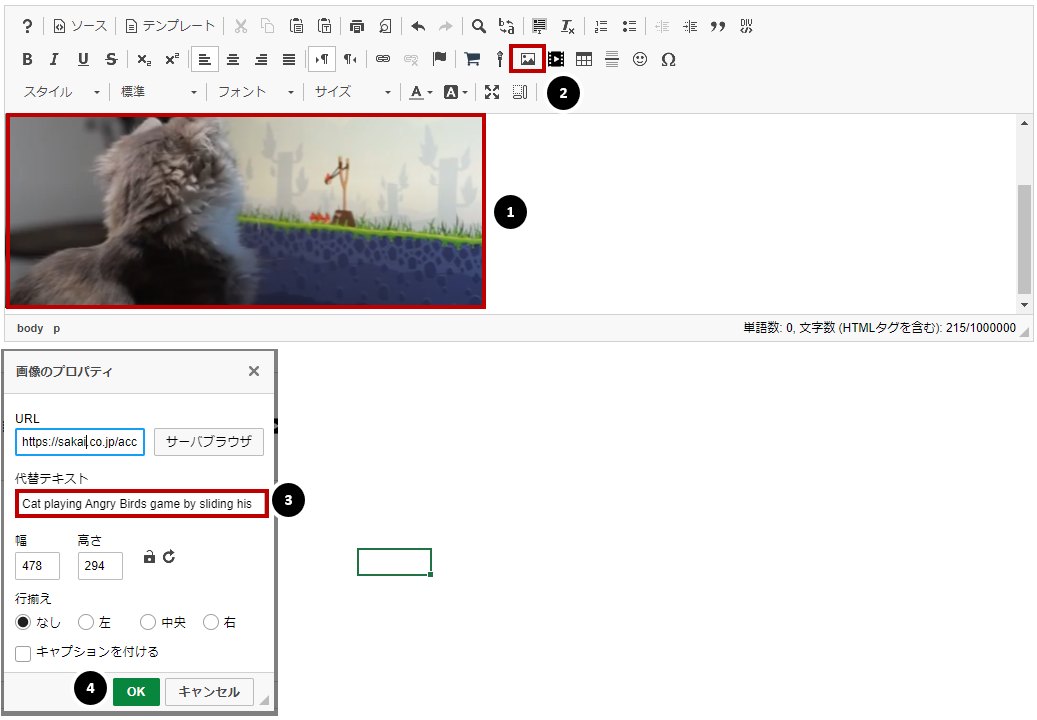The image size is (1037, 720).
Task: Click the insert video icon
Action: 556,60
